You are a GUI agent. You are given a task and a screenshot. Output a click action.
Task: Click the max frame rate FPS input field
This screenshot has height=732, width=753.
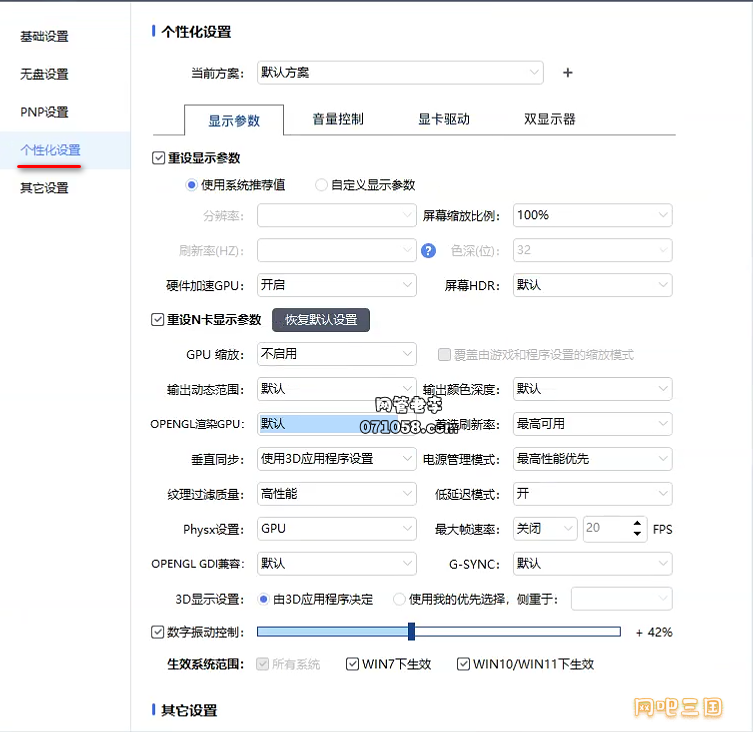tap(604, 528)
